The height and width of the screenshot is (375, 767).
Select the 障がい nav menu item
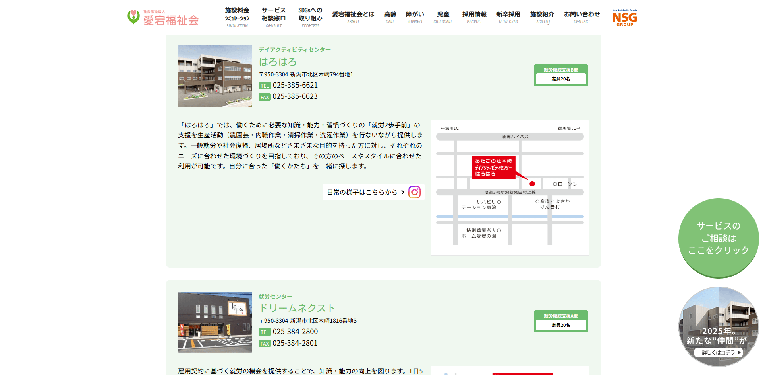pos(415,16)
